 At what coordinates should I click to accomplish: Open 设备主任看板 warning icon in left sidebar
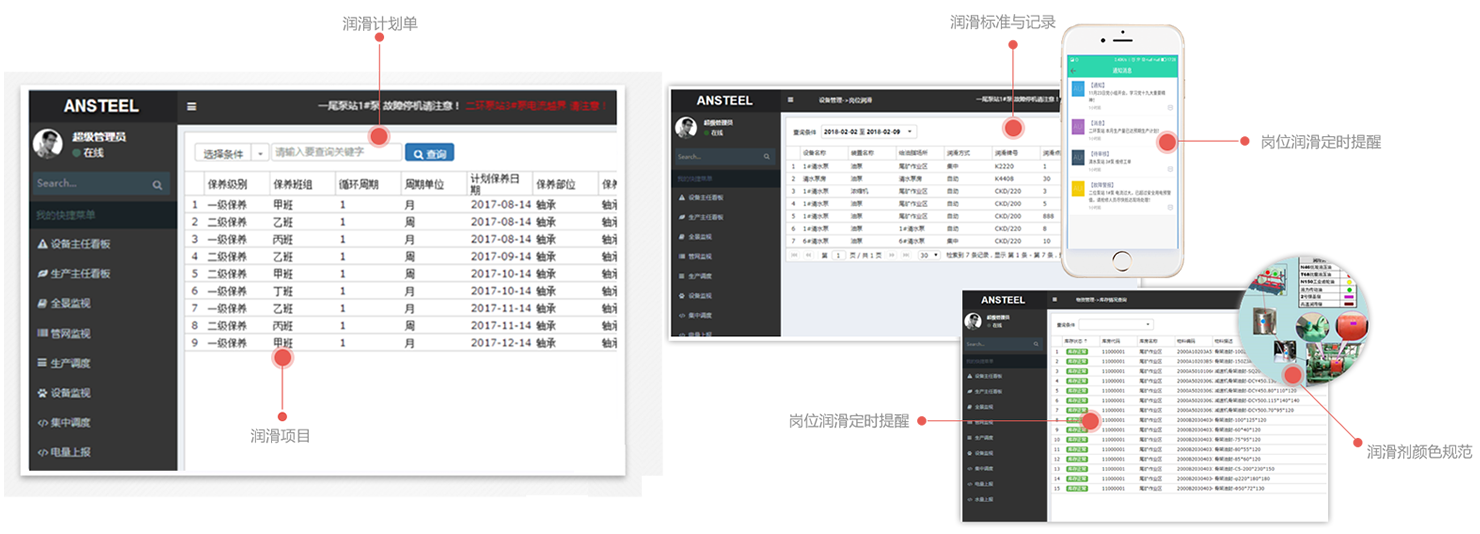(42, 244)
